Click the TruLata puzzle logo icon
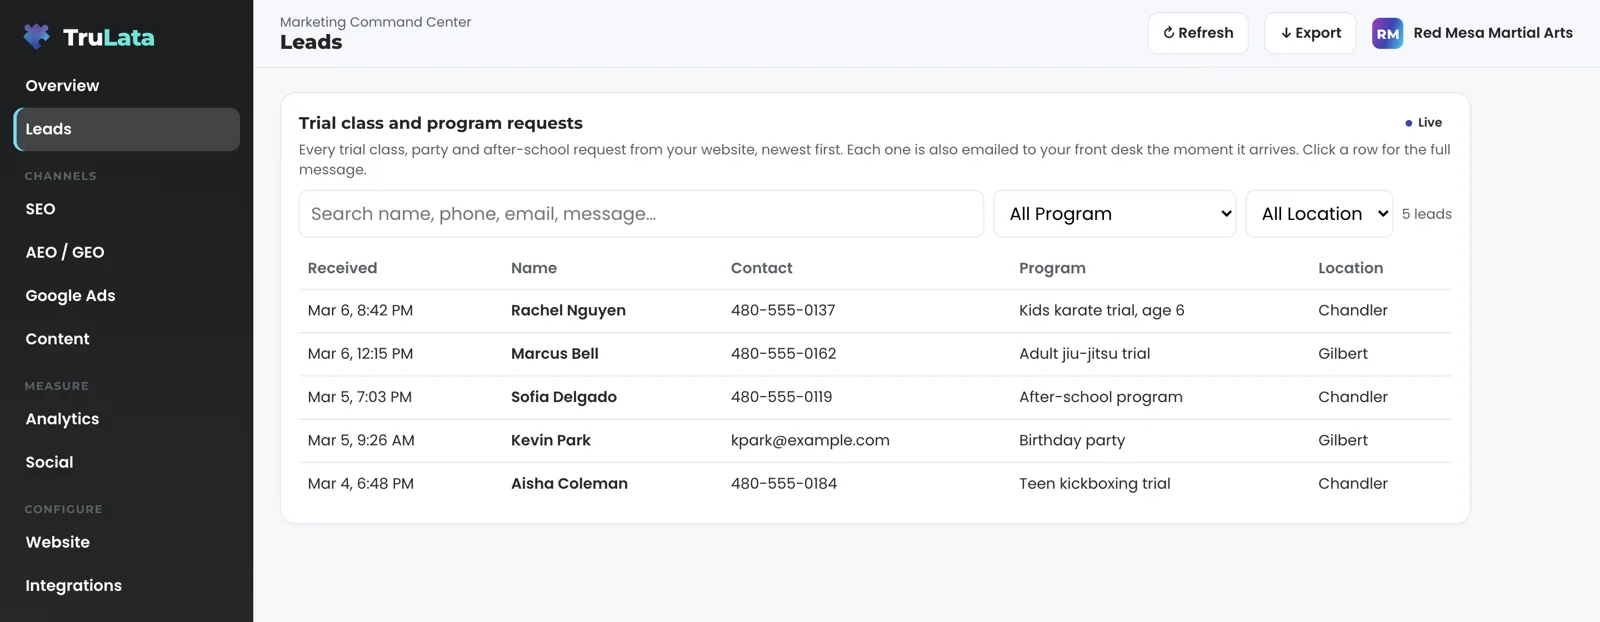The height and width of the screenshot is (622, 1600). coord(37,37)
